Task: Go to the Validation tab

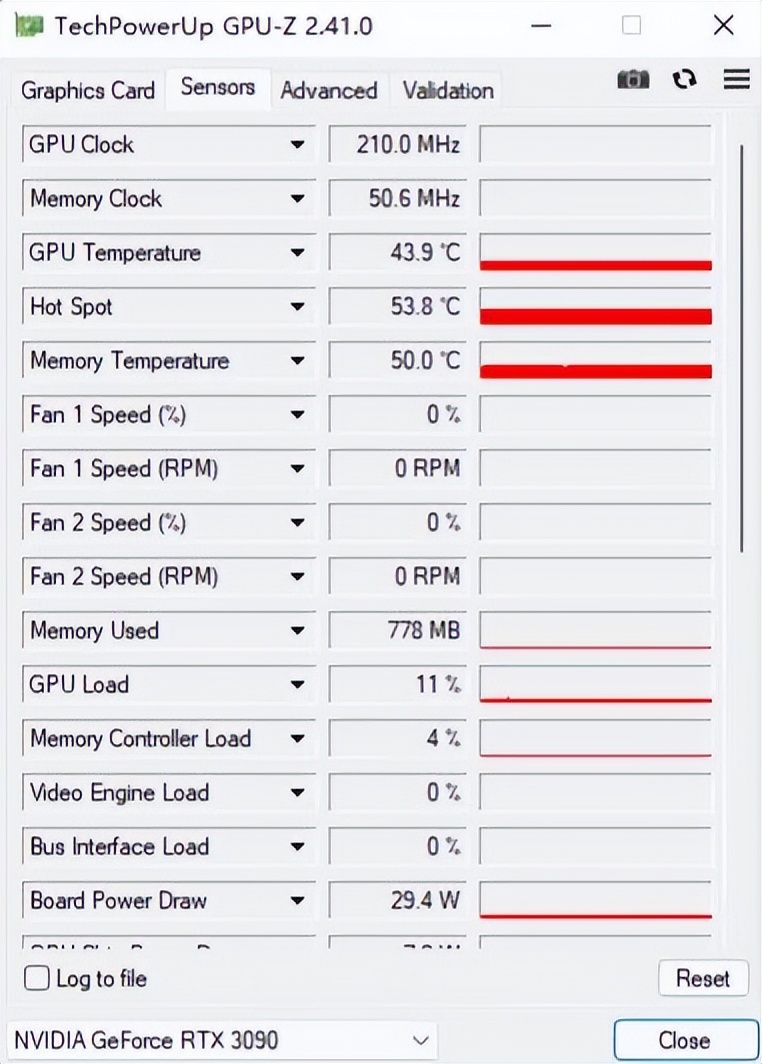Action: [x=448, y=91]
